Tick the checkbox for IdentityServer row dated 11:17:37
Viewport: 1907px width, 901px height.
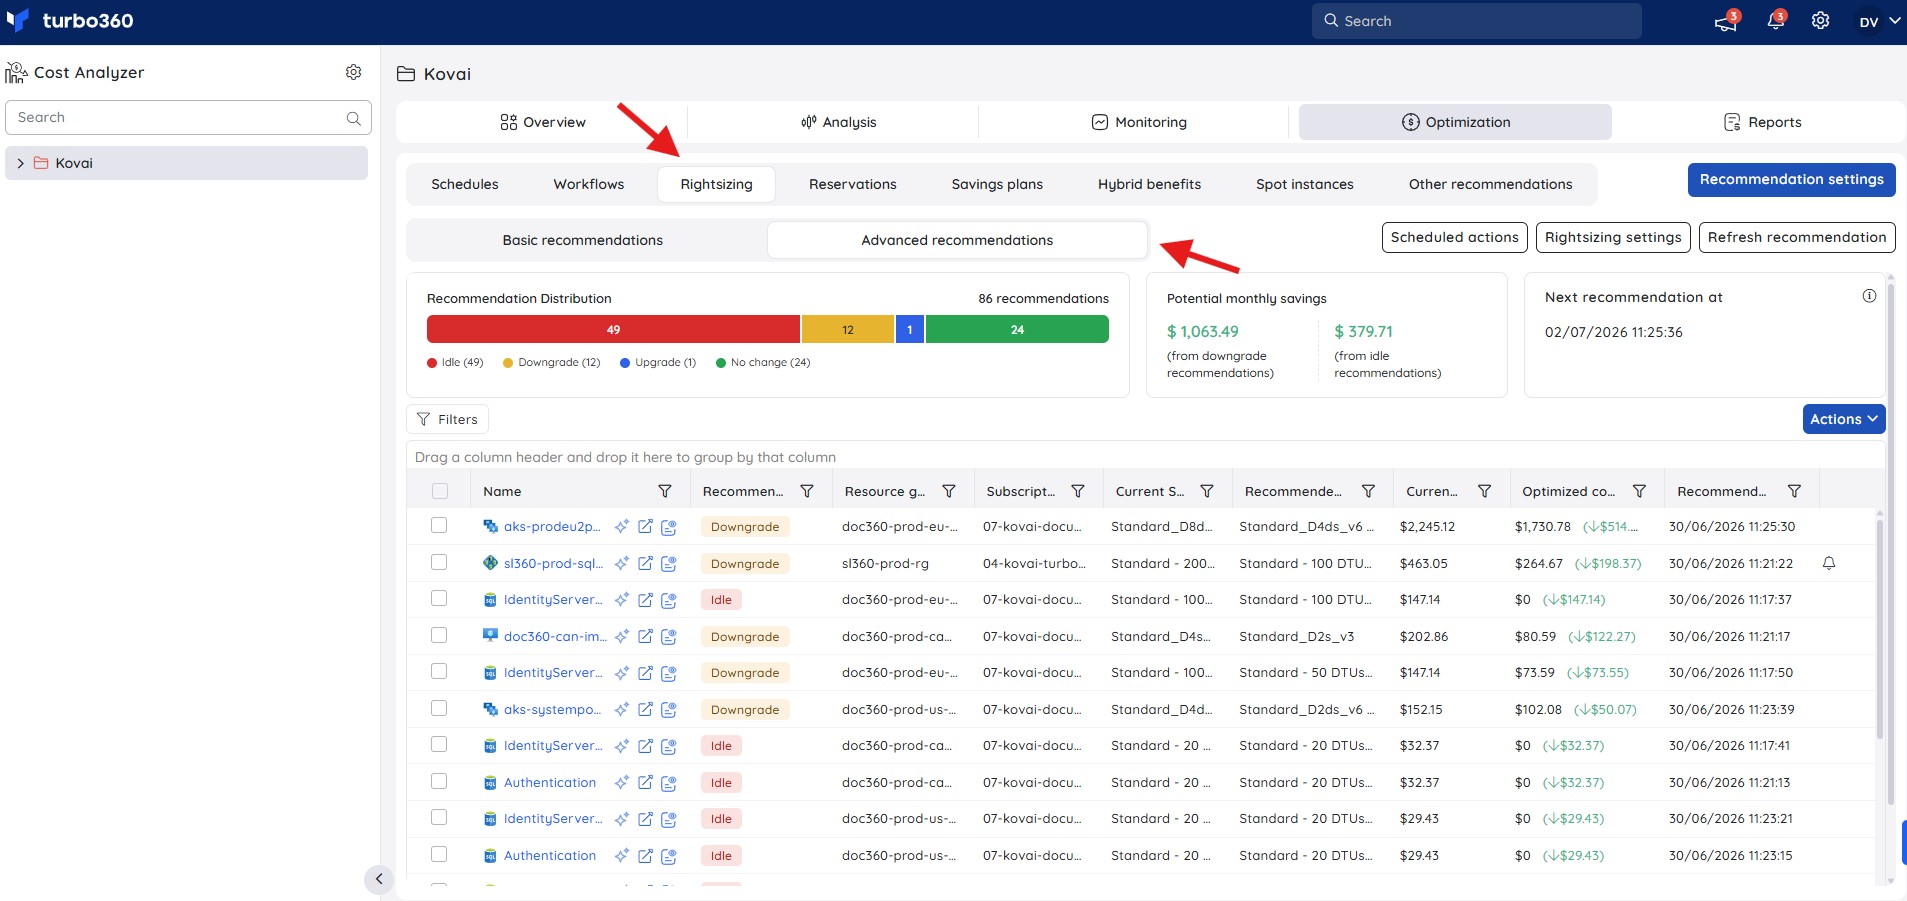pos(439,598)
